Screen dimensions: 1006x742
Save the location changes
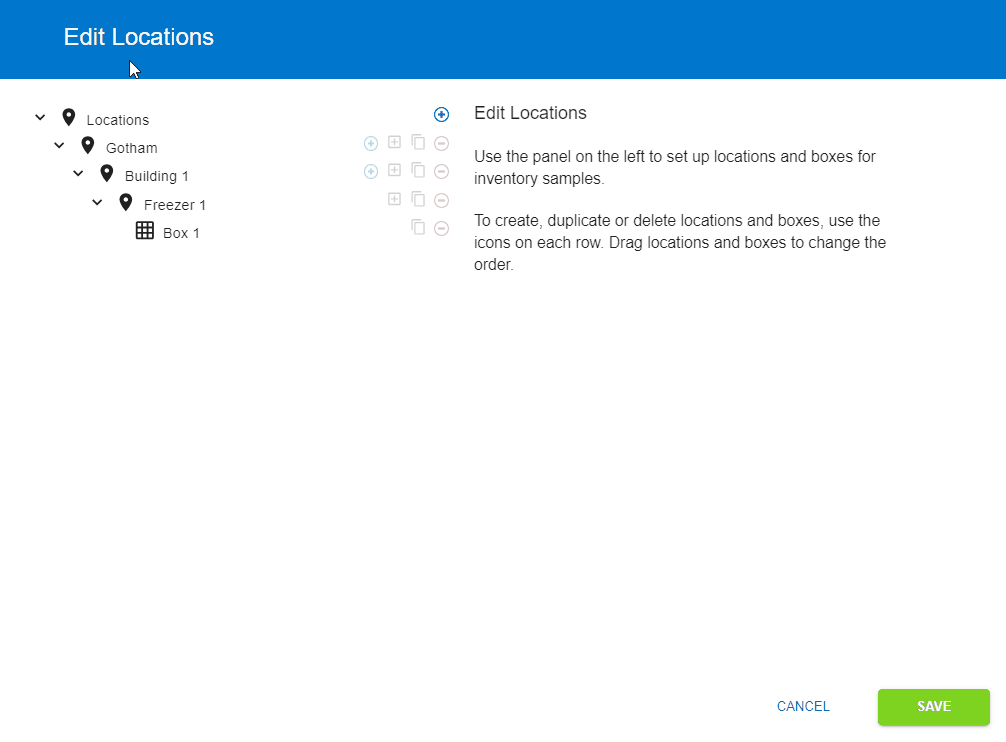click(934, 707)
